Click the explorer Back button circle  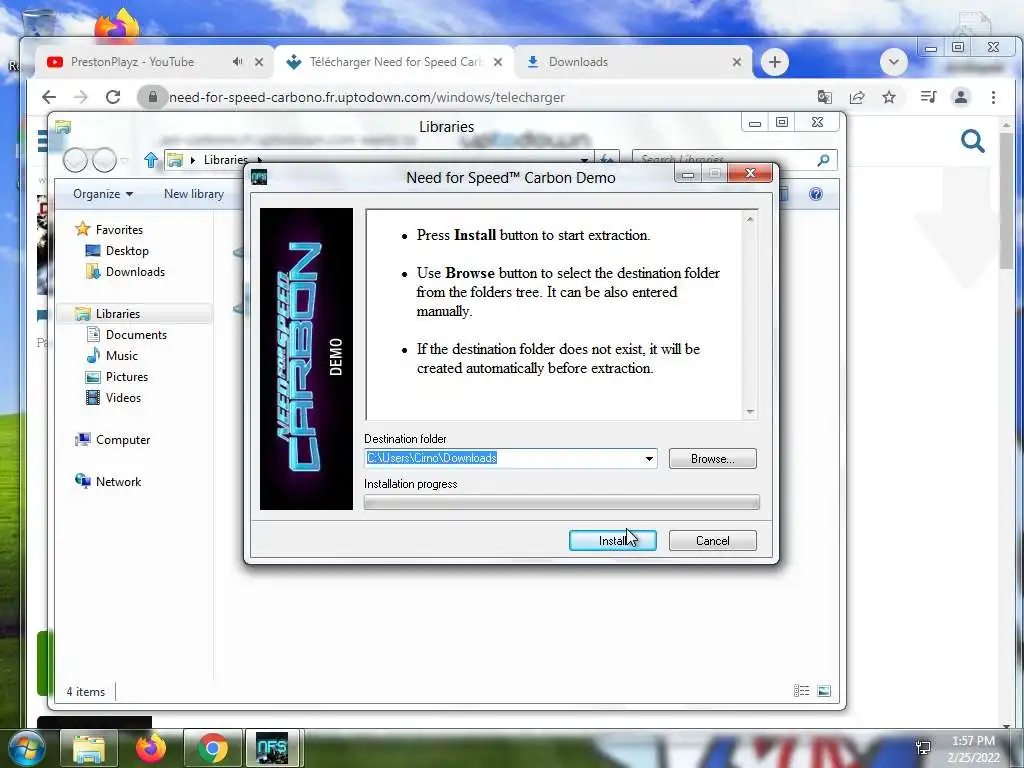point(75,159)
